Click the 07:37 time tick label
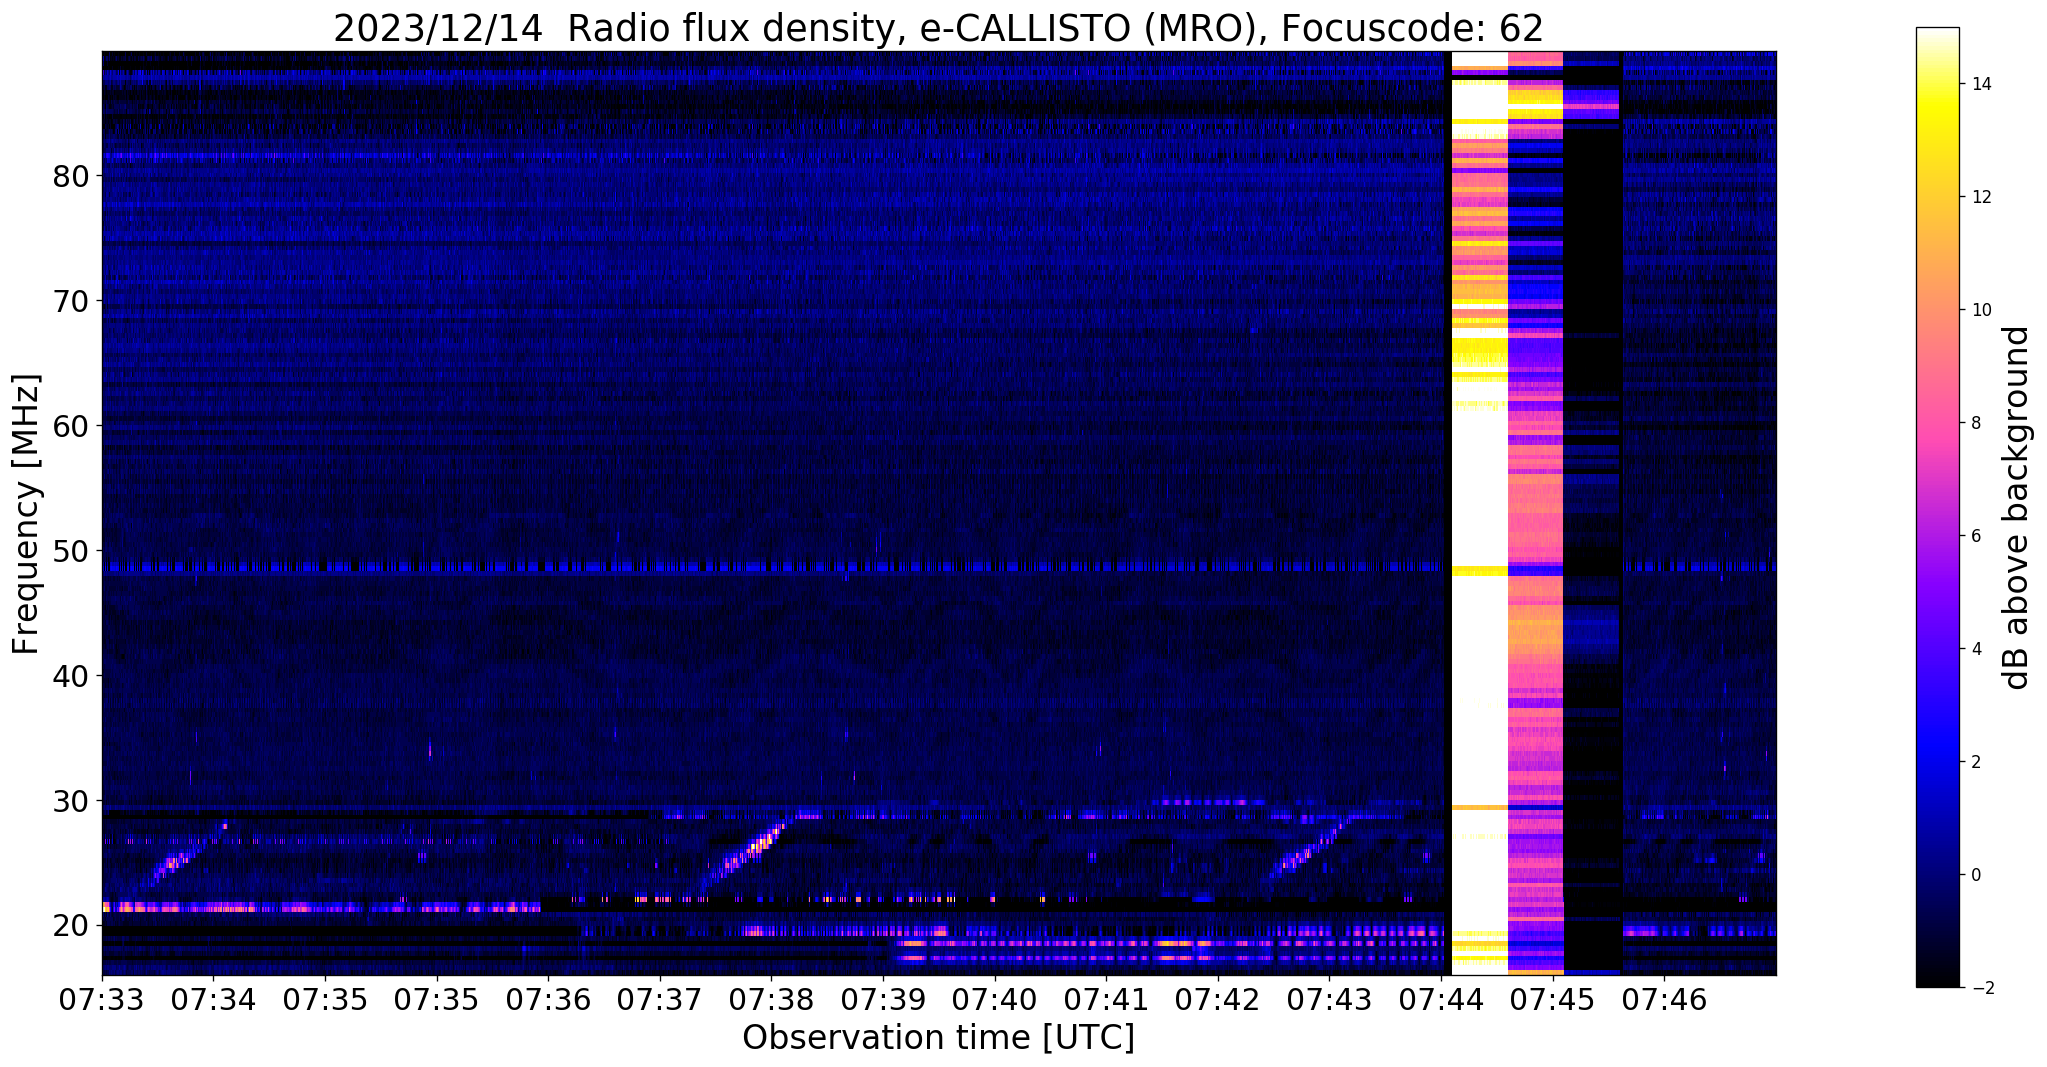The height and width of the screenshot is (1067, 2047). tap(659, 1000)
